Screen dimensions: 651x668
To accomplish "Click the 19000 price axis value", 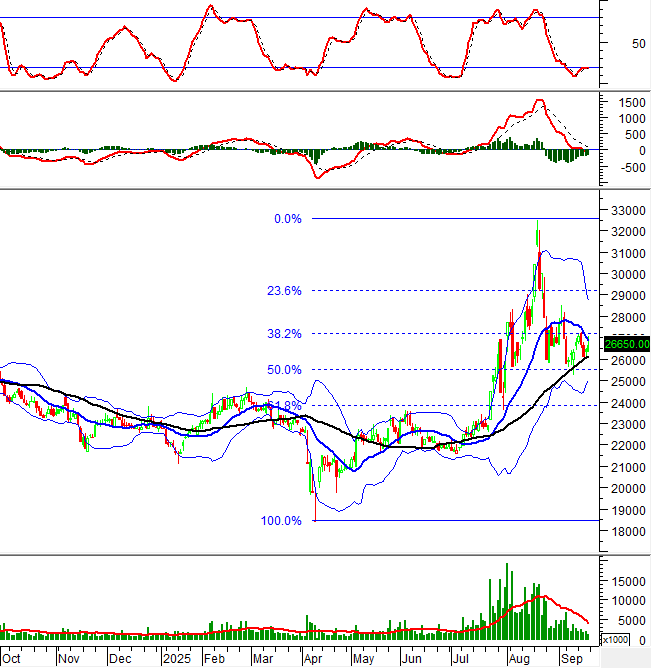I will coord(628,510).
